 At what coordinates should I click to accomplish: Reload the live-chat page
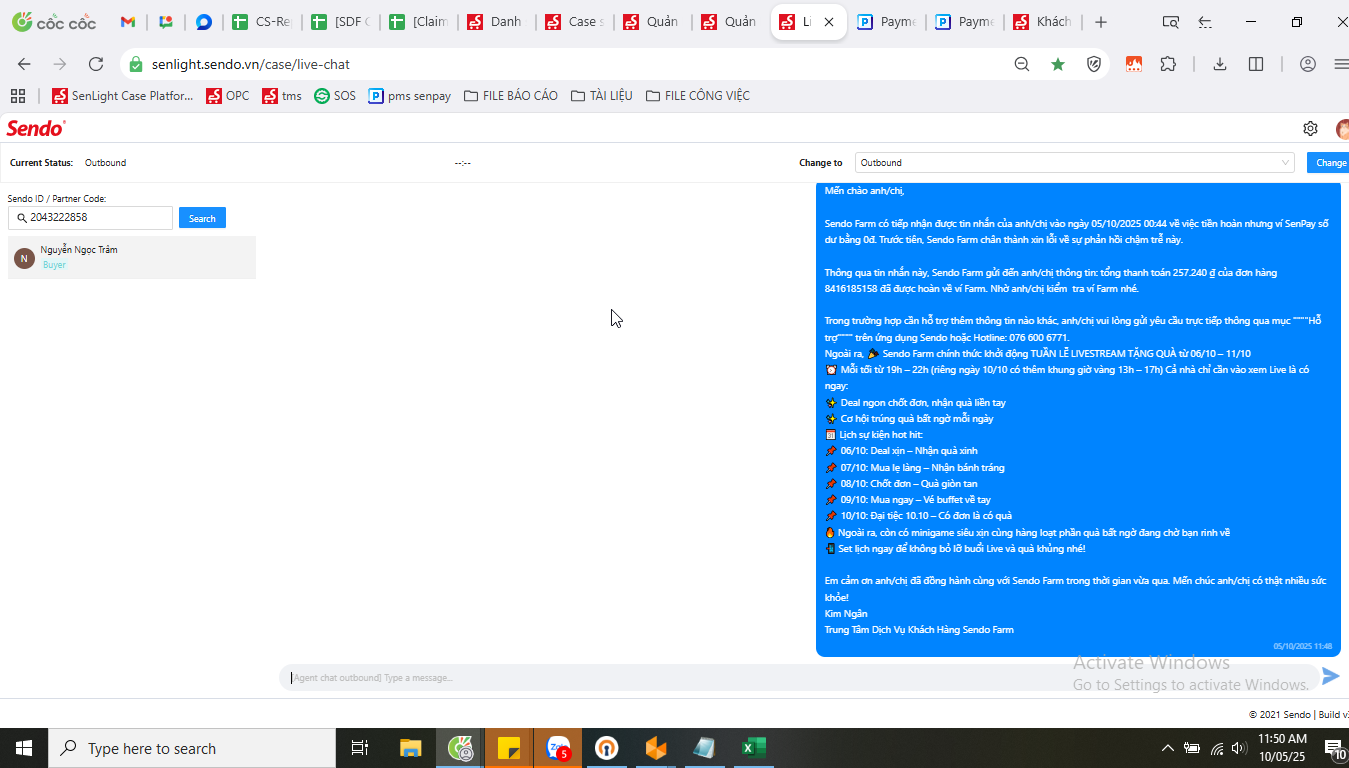tap(96, 64)
